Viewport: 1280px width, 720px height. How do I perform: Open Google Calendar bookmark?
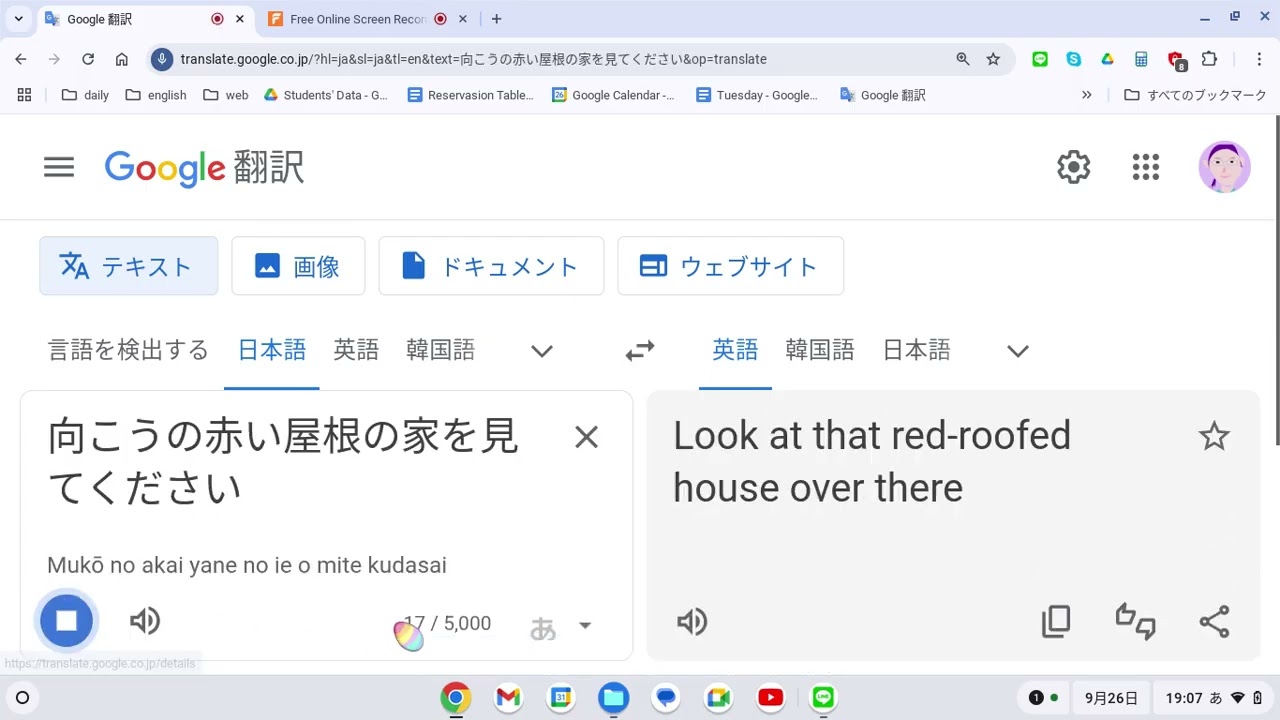click(x=613, y=95)
